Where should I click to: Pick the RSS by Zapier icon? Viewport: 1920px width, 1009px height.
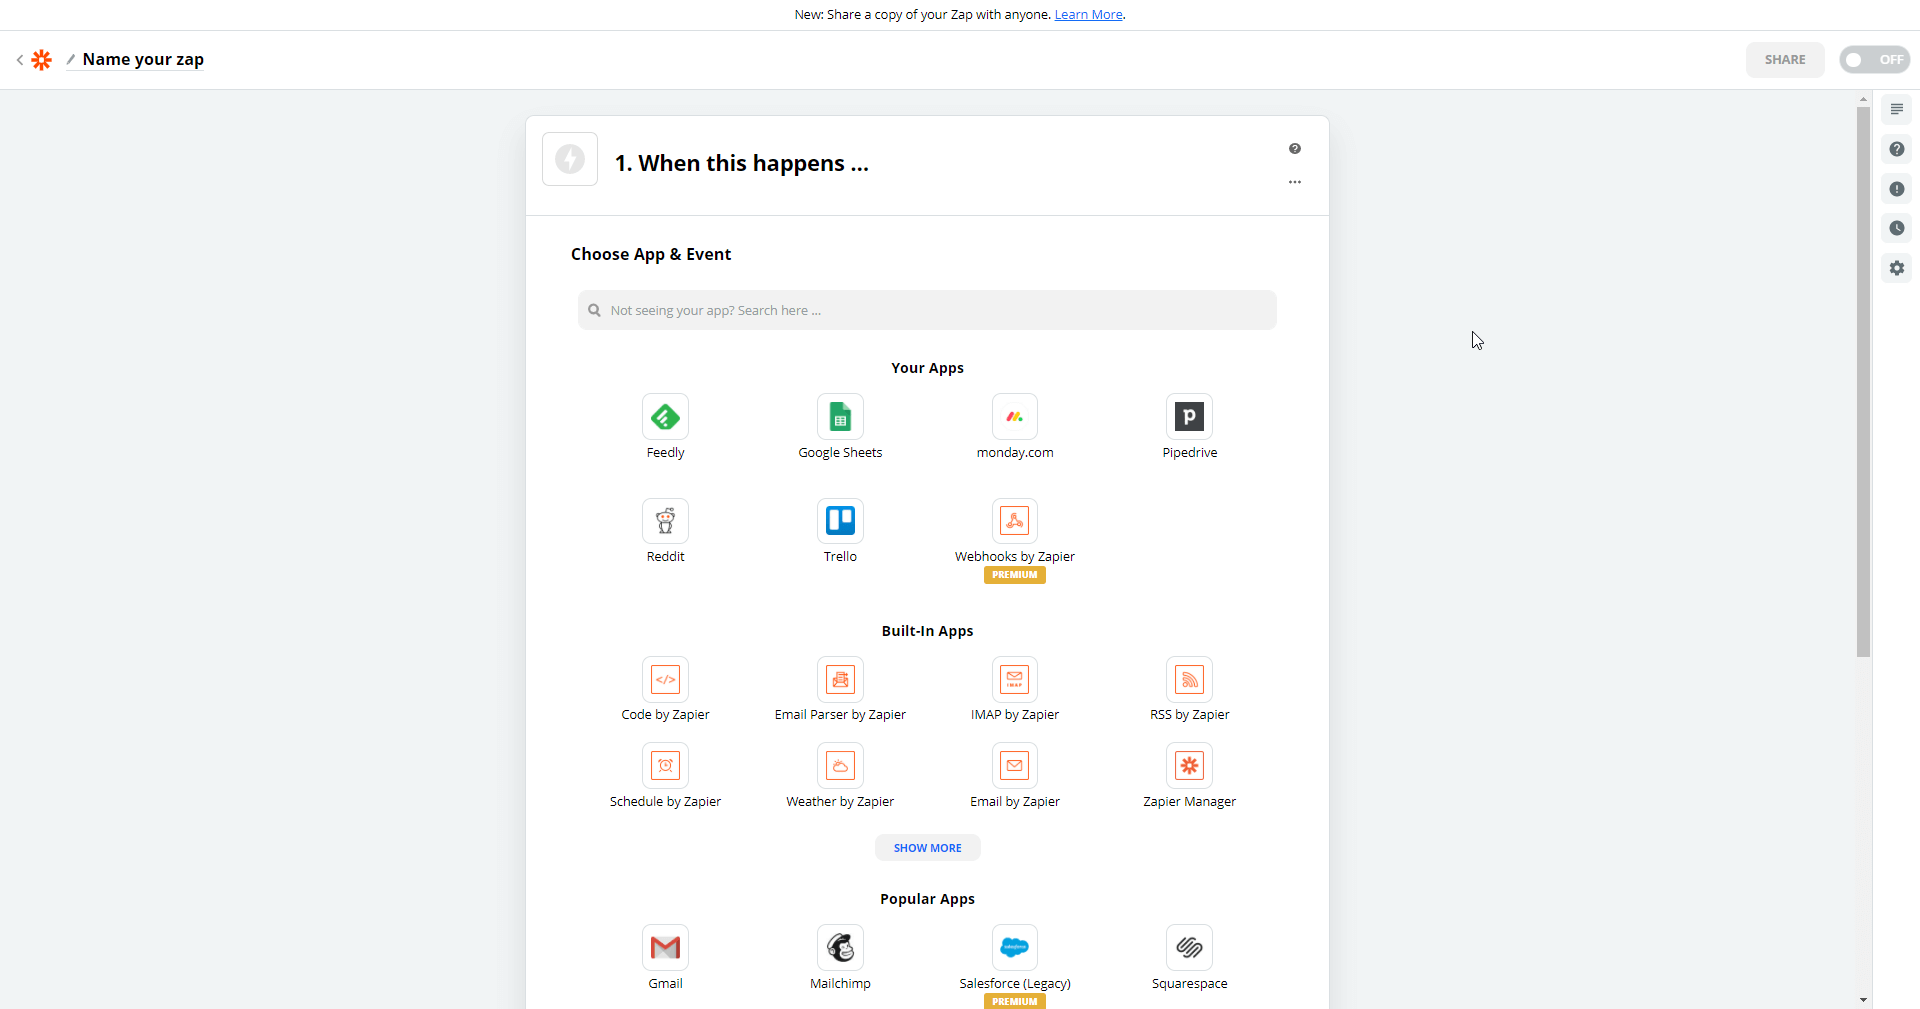click(x=1189, y=680)
